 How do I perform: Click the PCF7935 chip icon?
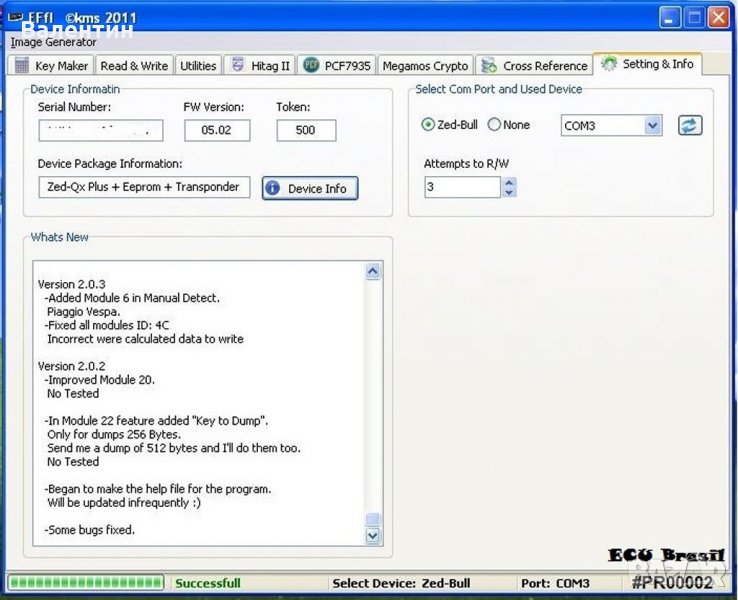(x=311, y=66)
